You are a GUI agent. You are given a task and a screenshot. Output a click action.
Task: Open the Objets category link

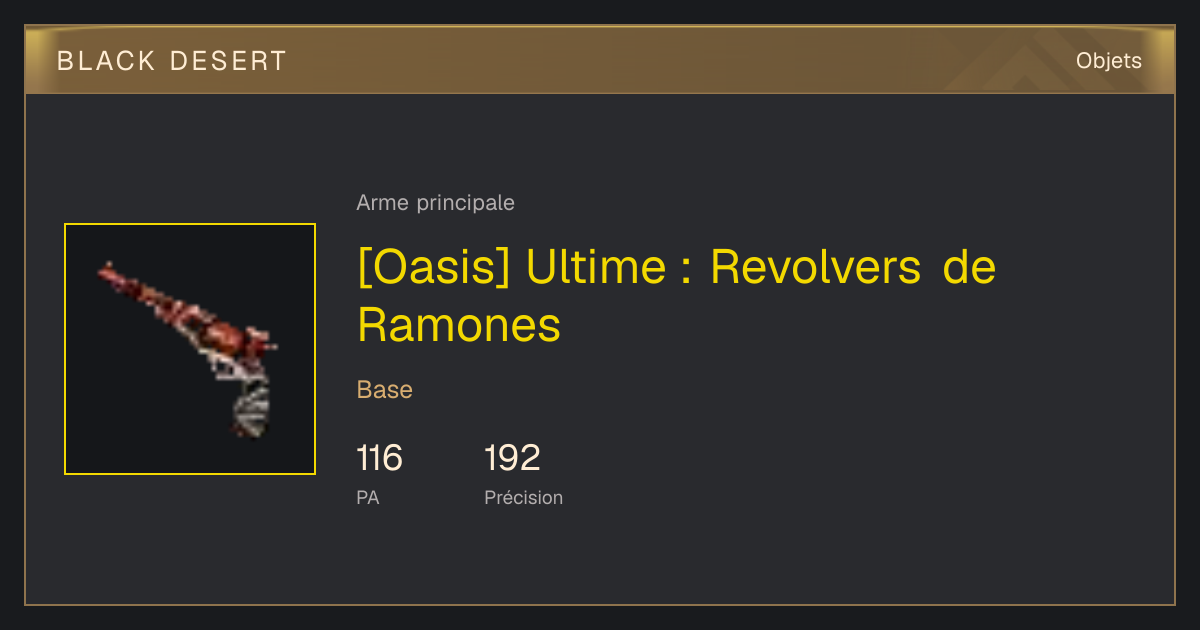point(1109,61)
